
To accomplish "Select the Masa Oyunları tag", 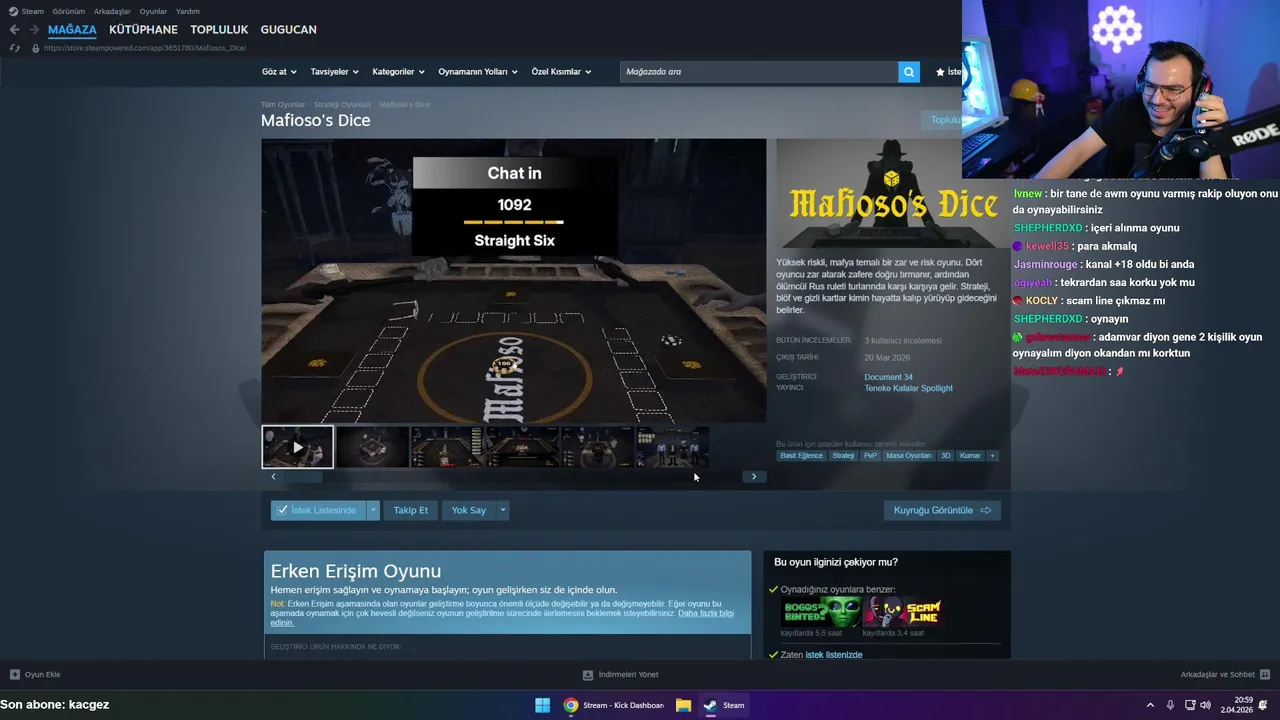I will point(909,455).
